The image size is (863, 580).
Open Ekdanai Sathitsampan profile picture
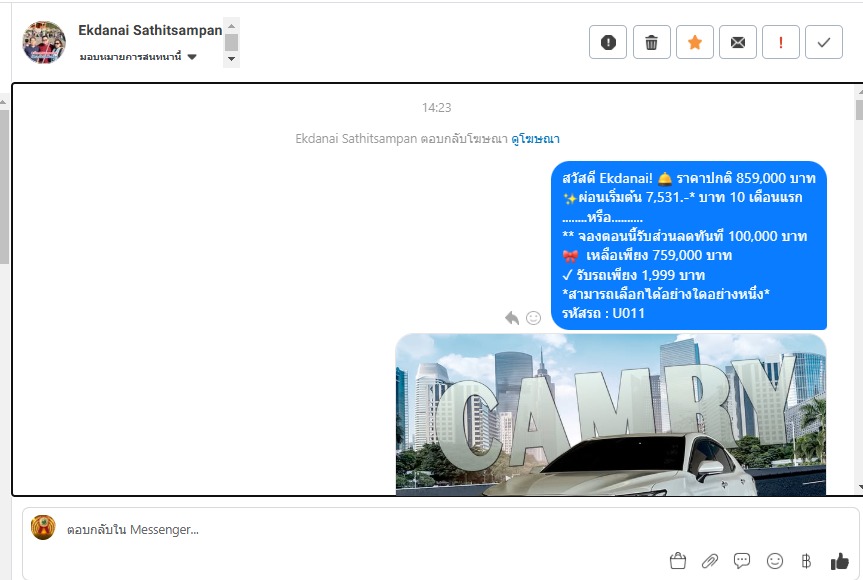[x=44, y=42]
